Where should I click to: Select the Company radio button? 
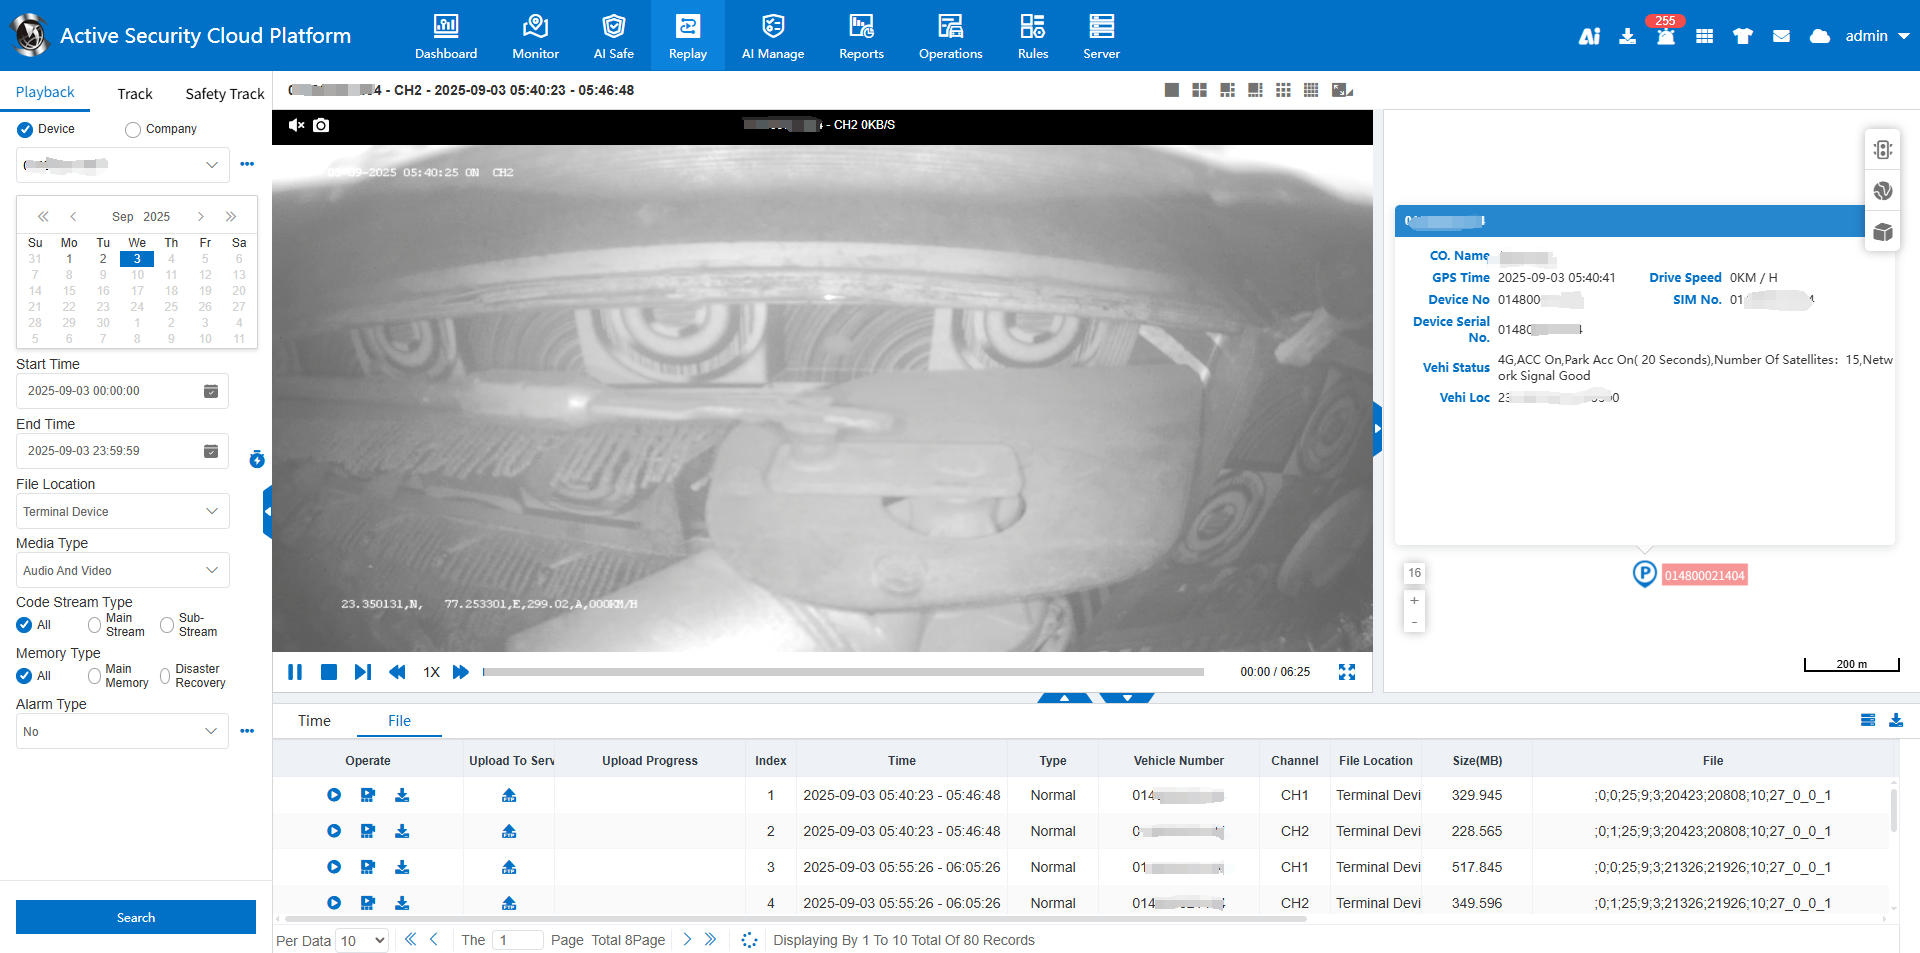133,129
